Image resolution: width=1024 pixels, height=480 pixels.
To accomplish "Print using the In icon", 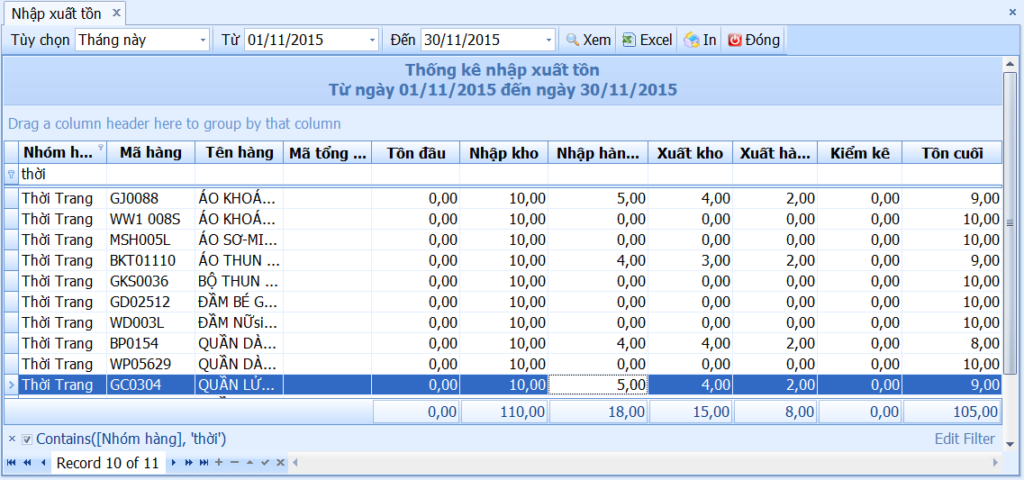I will click(x=700, y=40).
